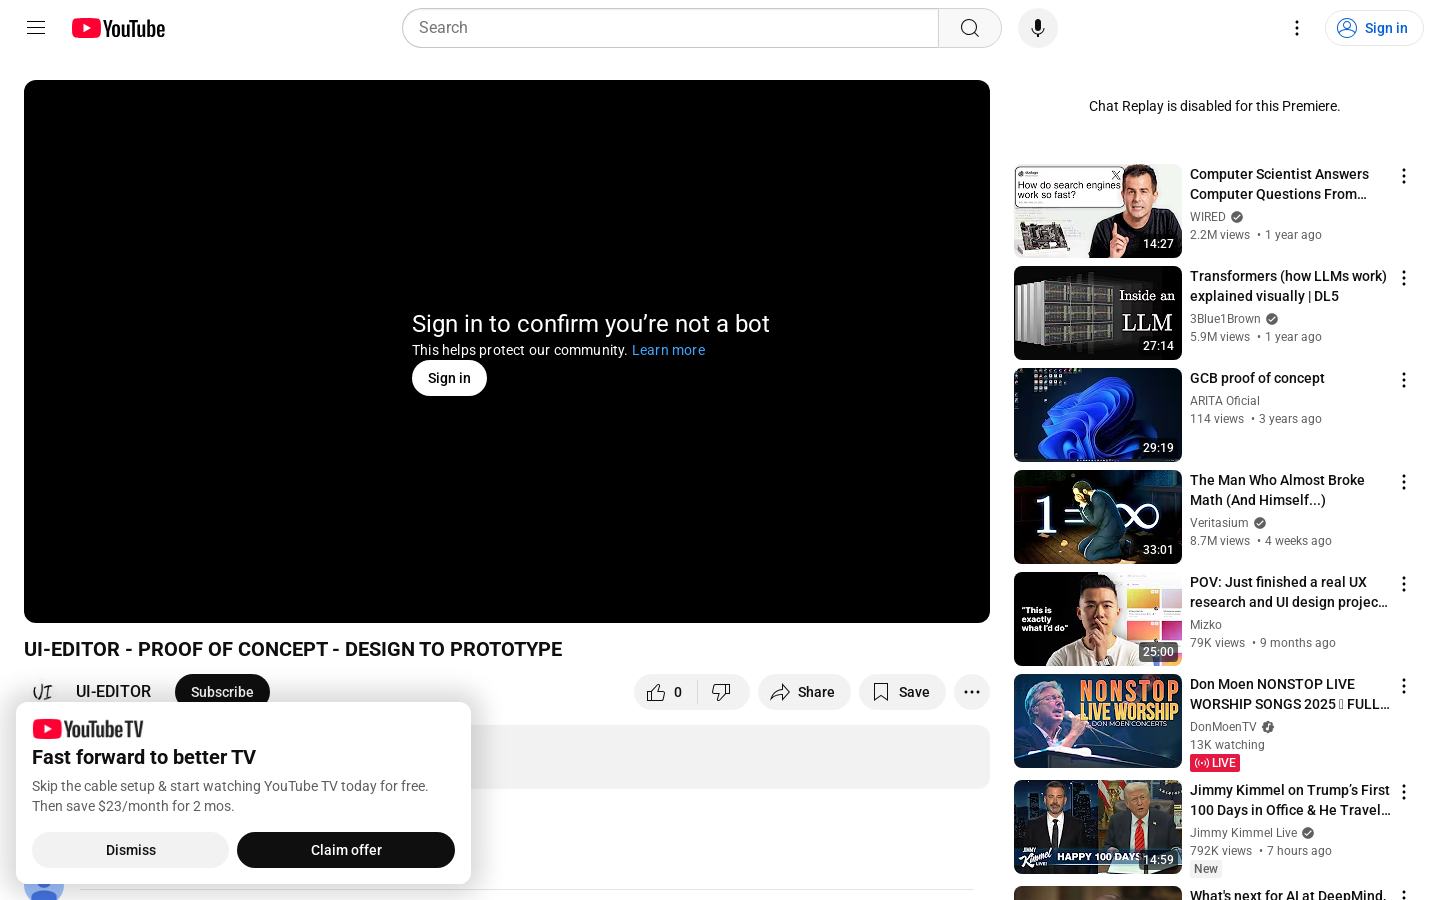Open title Transformers (how LLMs work) explained visually
The height and width of the screenshot is (900, 1440).
pos(1288,286)
